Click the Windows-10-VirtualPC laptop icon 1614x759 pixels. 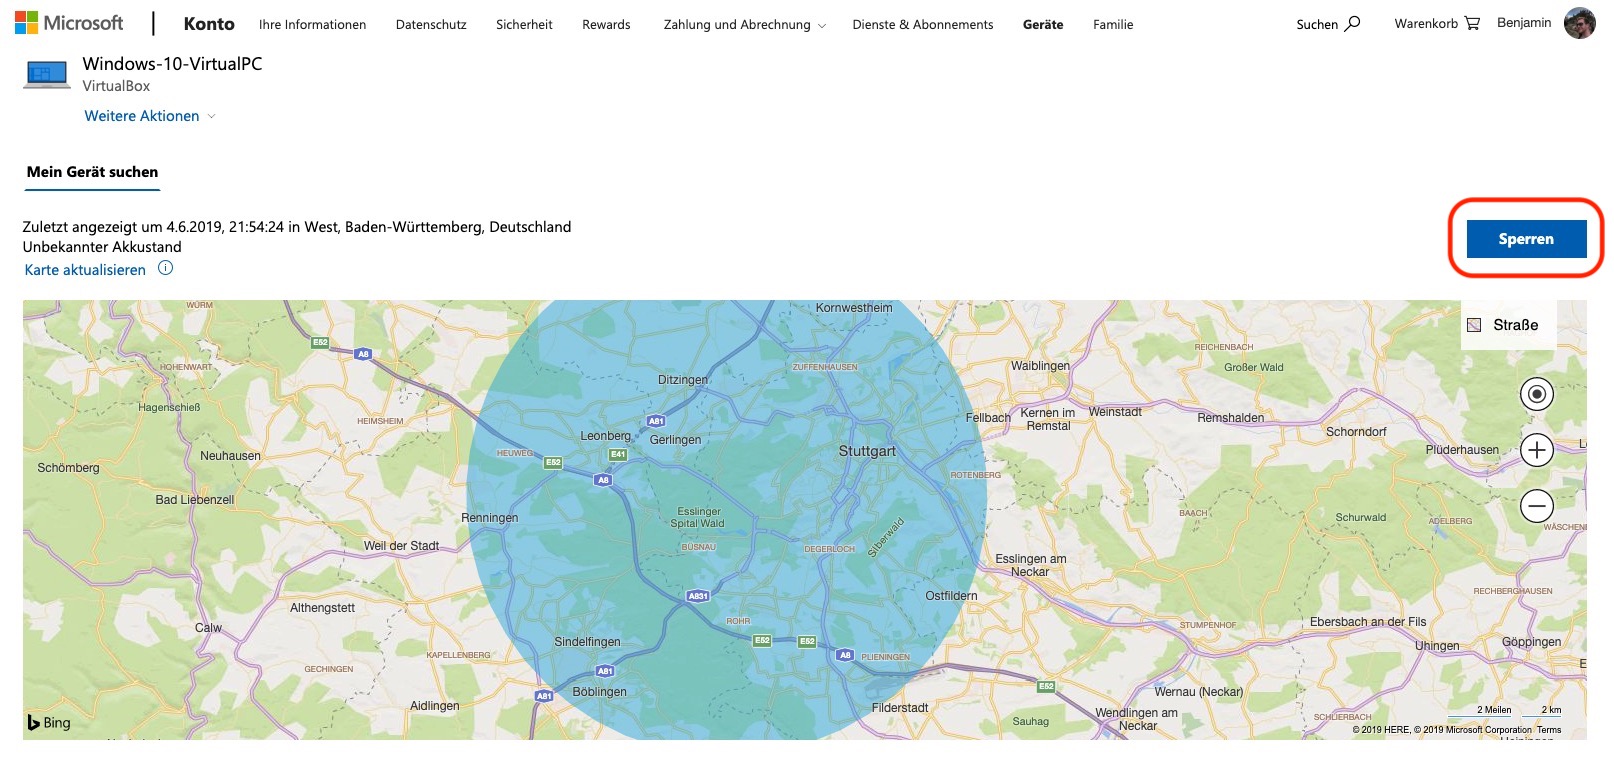[46, 75]
